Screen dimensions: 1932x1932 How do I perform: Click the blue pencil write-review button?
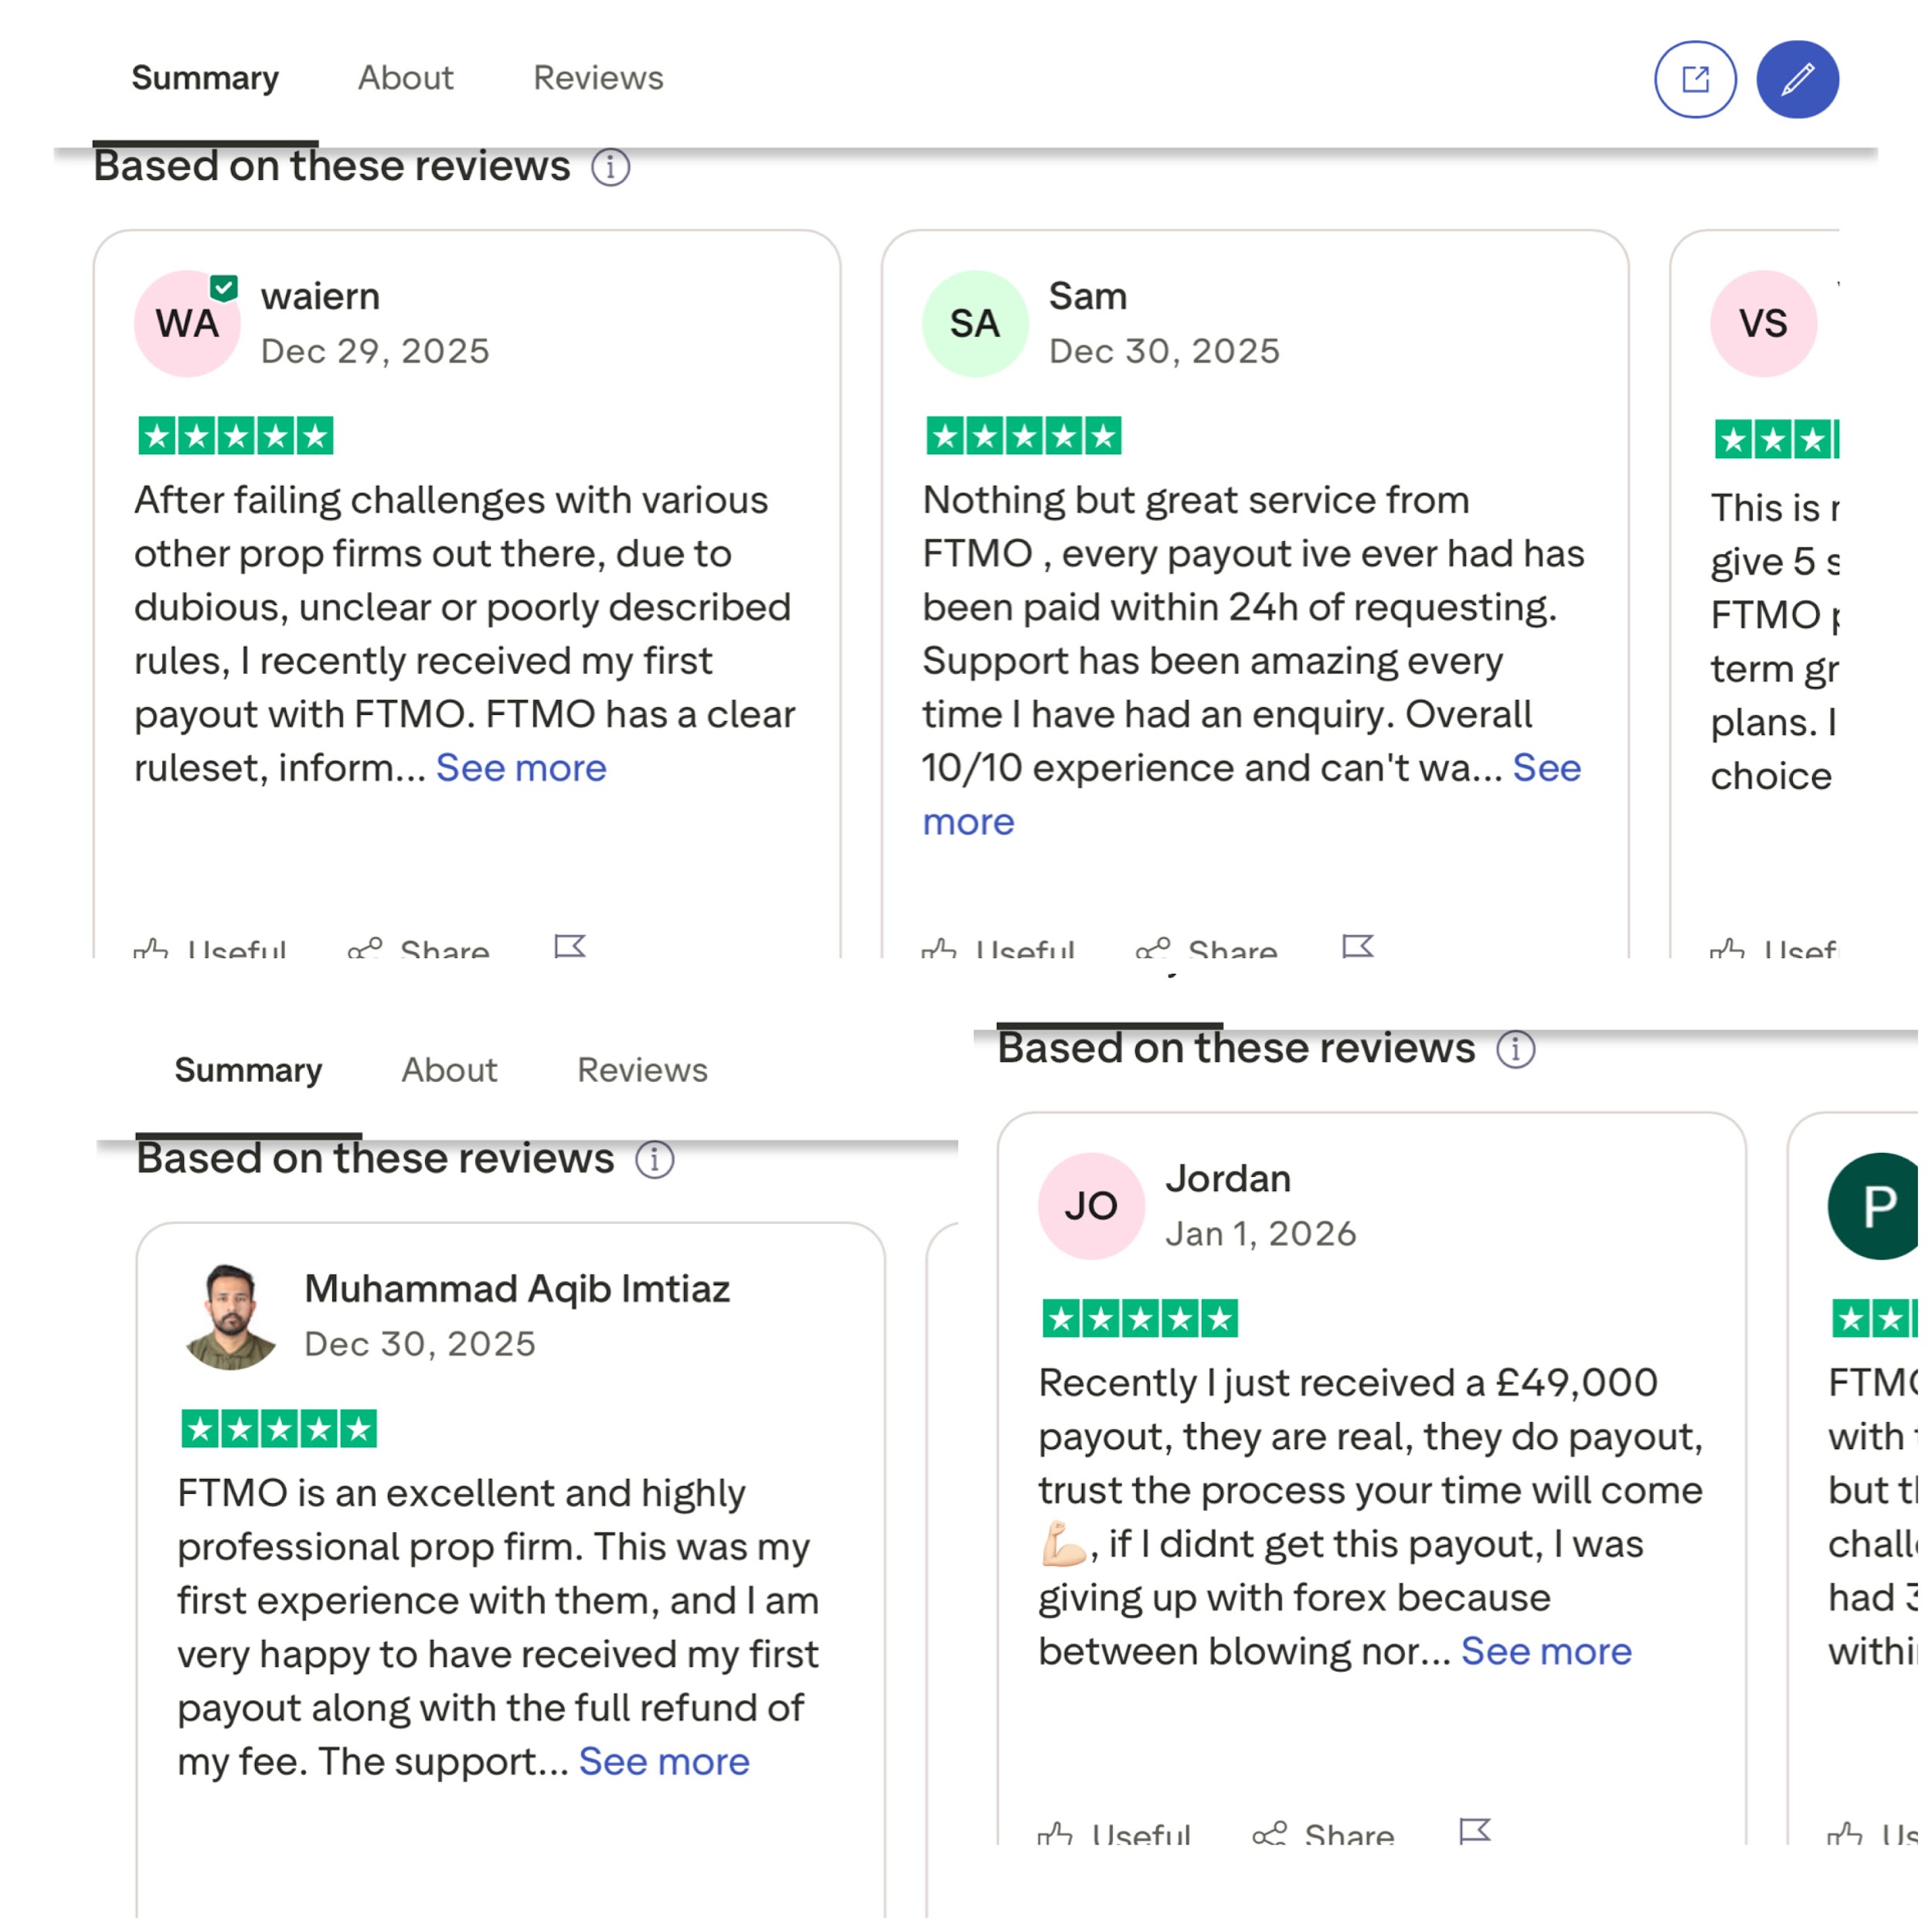coord(1797,79)
